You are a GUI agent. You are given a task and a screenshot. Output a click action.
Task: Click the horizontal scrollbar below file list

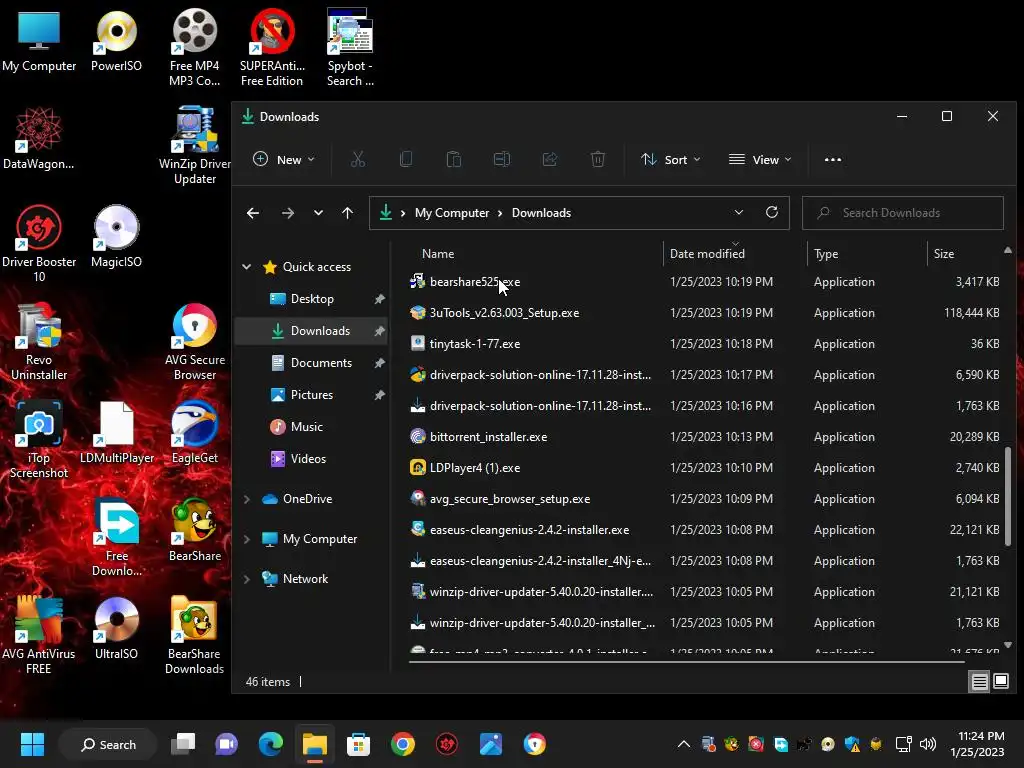click(687, 662)
